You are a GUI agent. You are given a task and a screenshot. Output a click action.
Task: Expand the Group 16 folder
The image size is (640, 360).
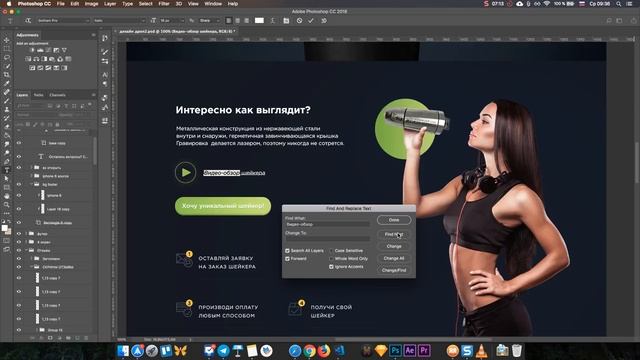(37, 330)
